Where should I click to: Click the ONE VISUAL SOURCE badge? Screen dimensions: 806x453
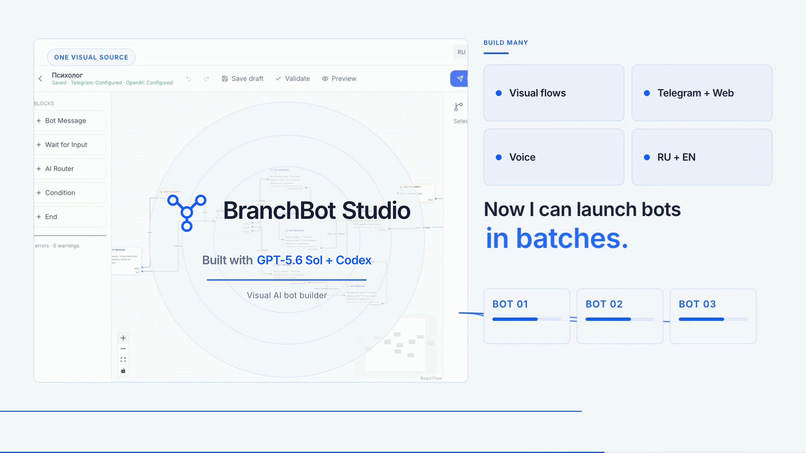[91, 57]
